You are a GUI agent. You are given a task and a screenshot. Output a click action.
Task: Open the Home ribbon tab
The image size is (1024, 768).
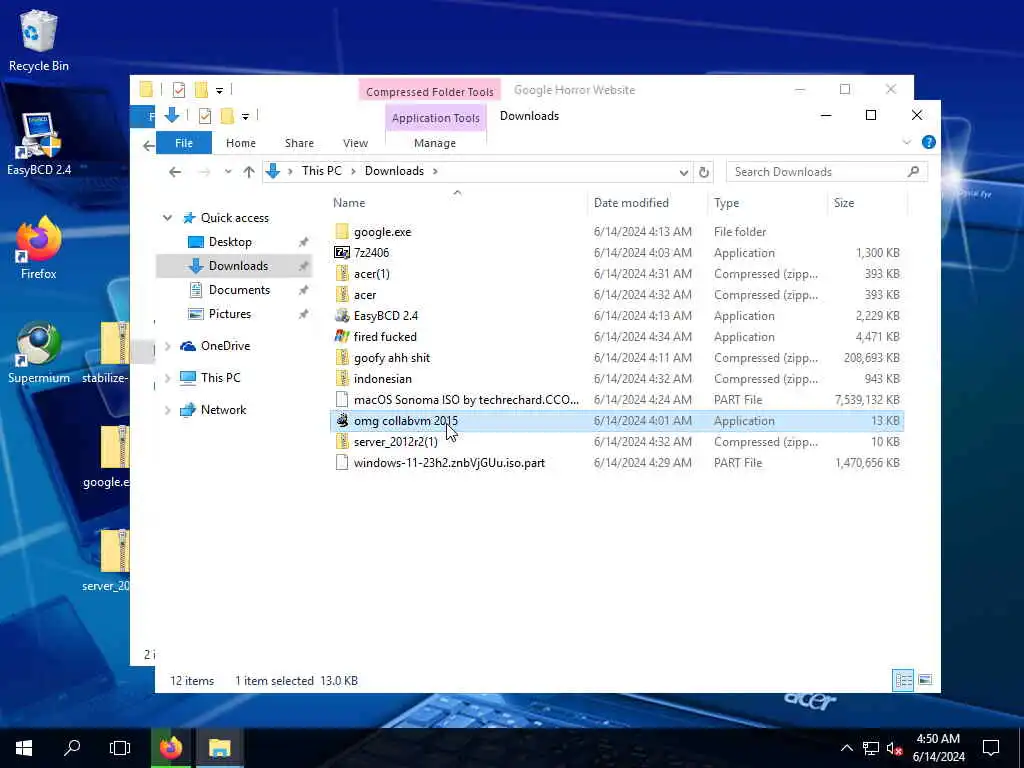[241, 143]
